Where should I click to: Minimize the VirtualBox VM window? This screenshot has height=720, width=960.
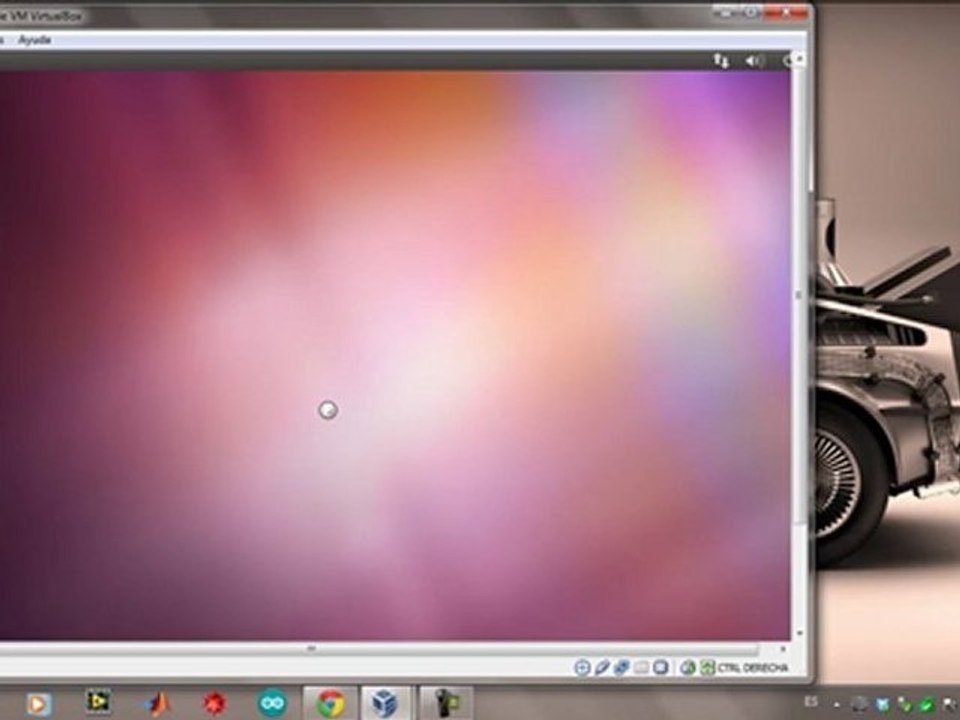pos(726,12)
